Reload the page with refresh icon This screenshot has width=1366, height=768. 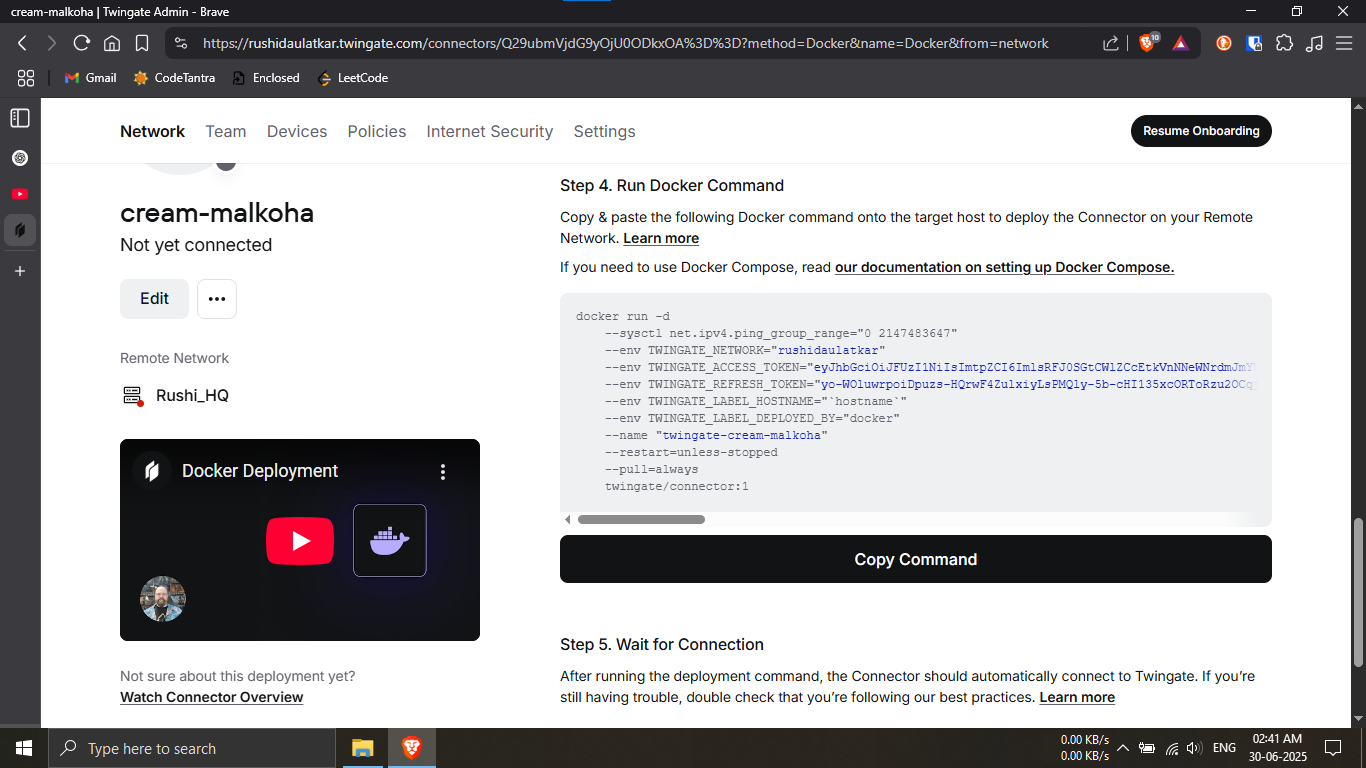(x=82, y=43)
